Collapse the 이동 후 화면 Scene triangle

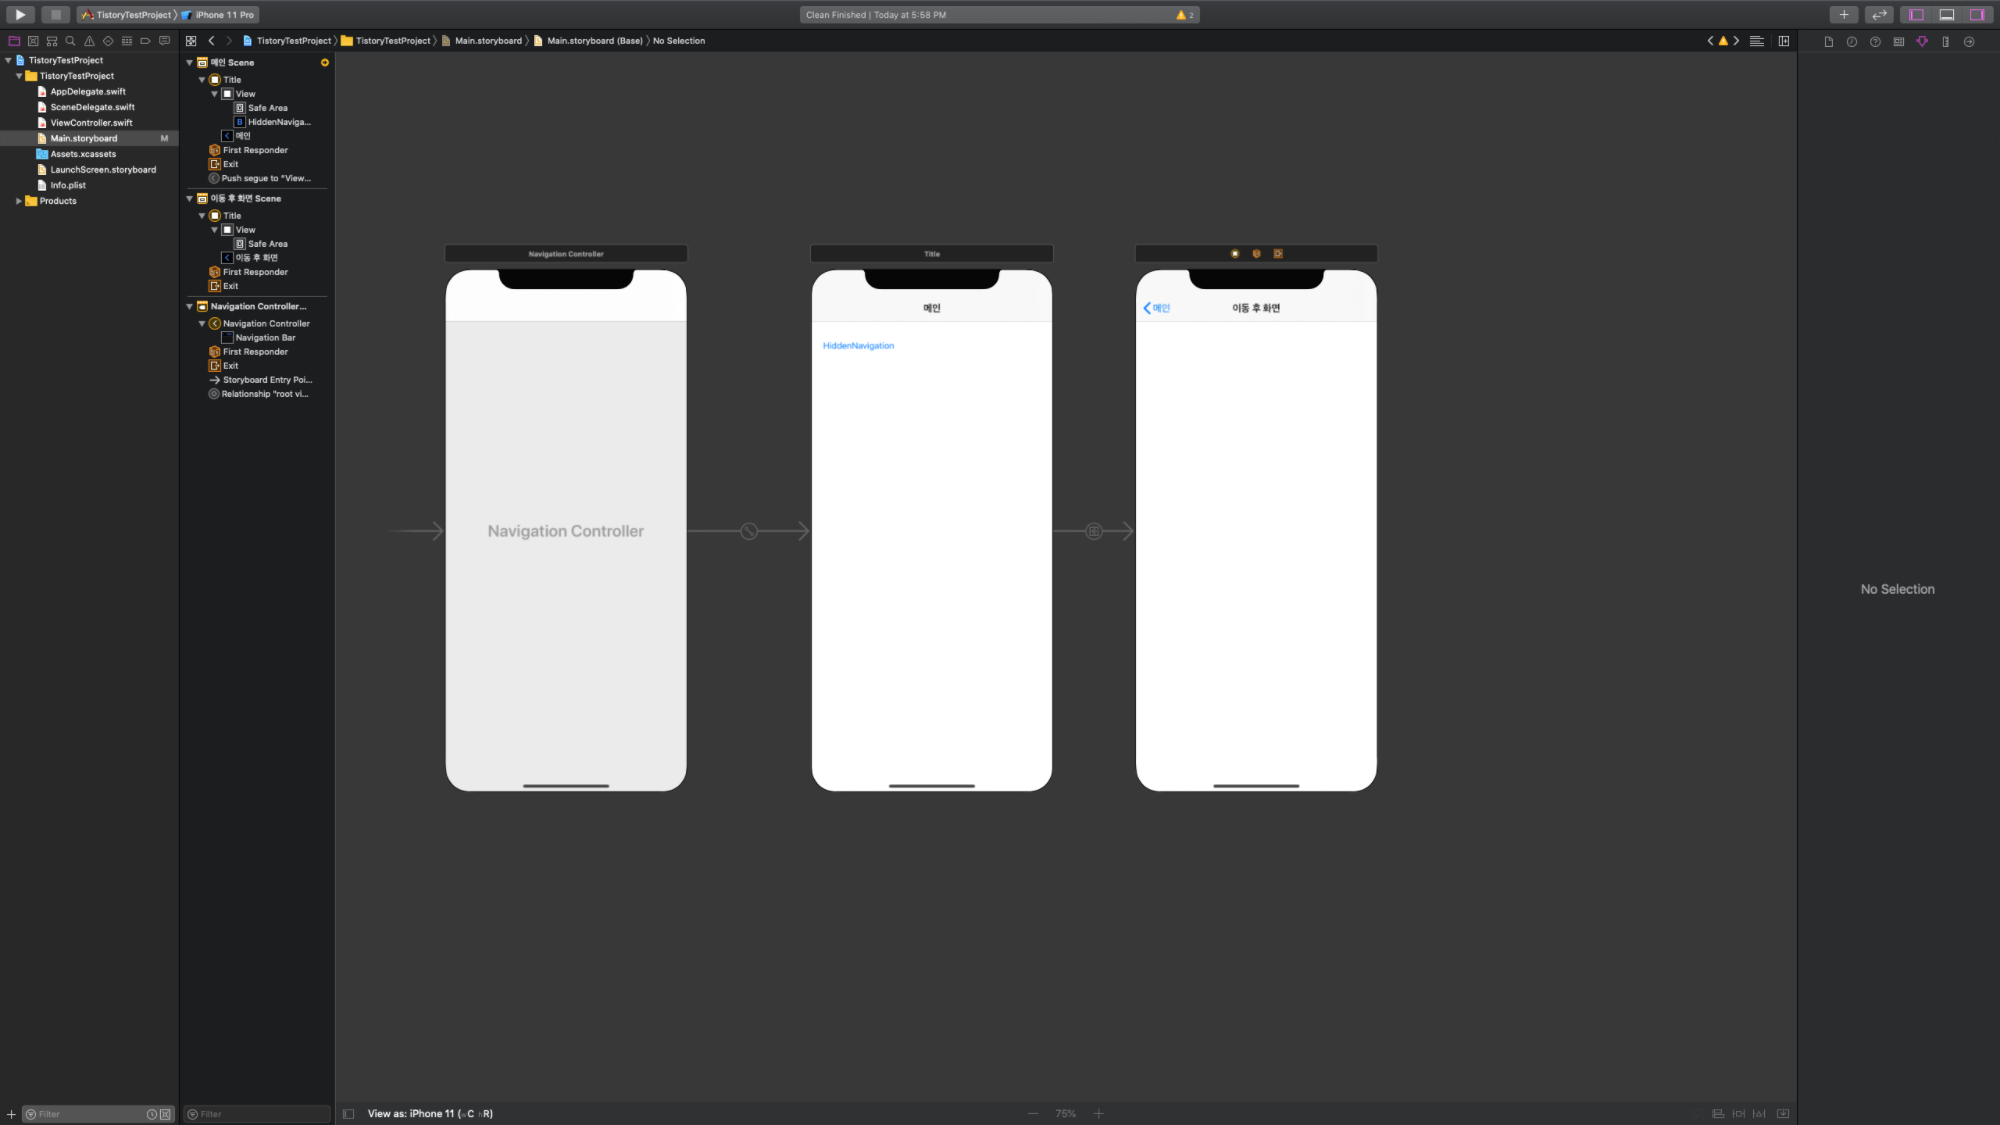[190, 199]
